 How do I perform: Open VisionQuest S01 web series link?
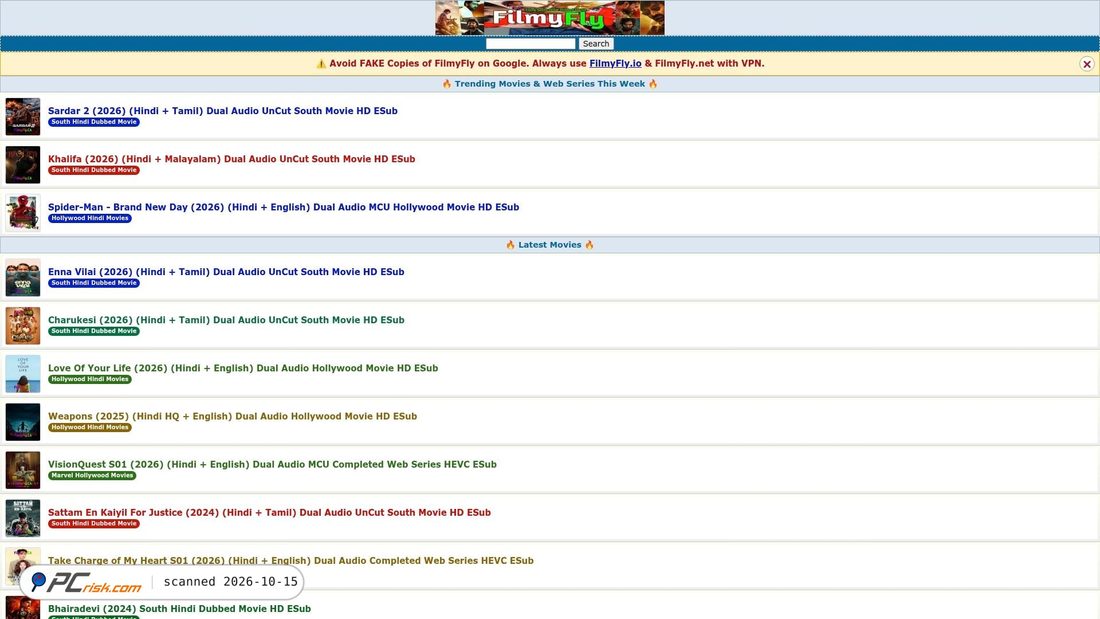pyautogui.click(x=272, y=465)
